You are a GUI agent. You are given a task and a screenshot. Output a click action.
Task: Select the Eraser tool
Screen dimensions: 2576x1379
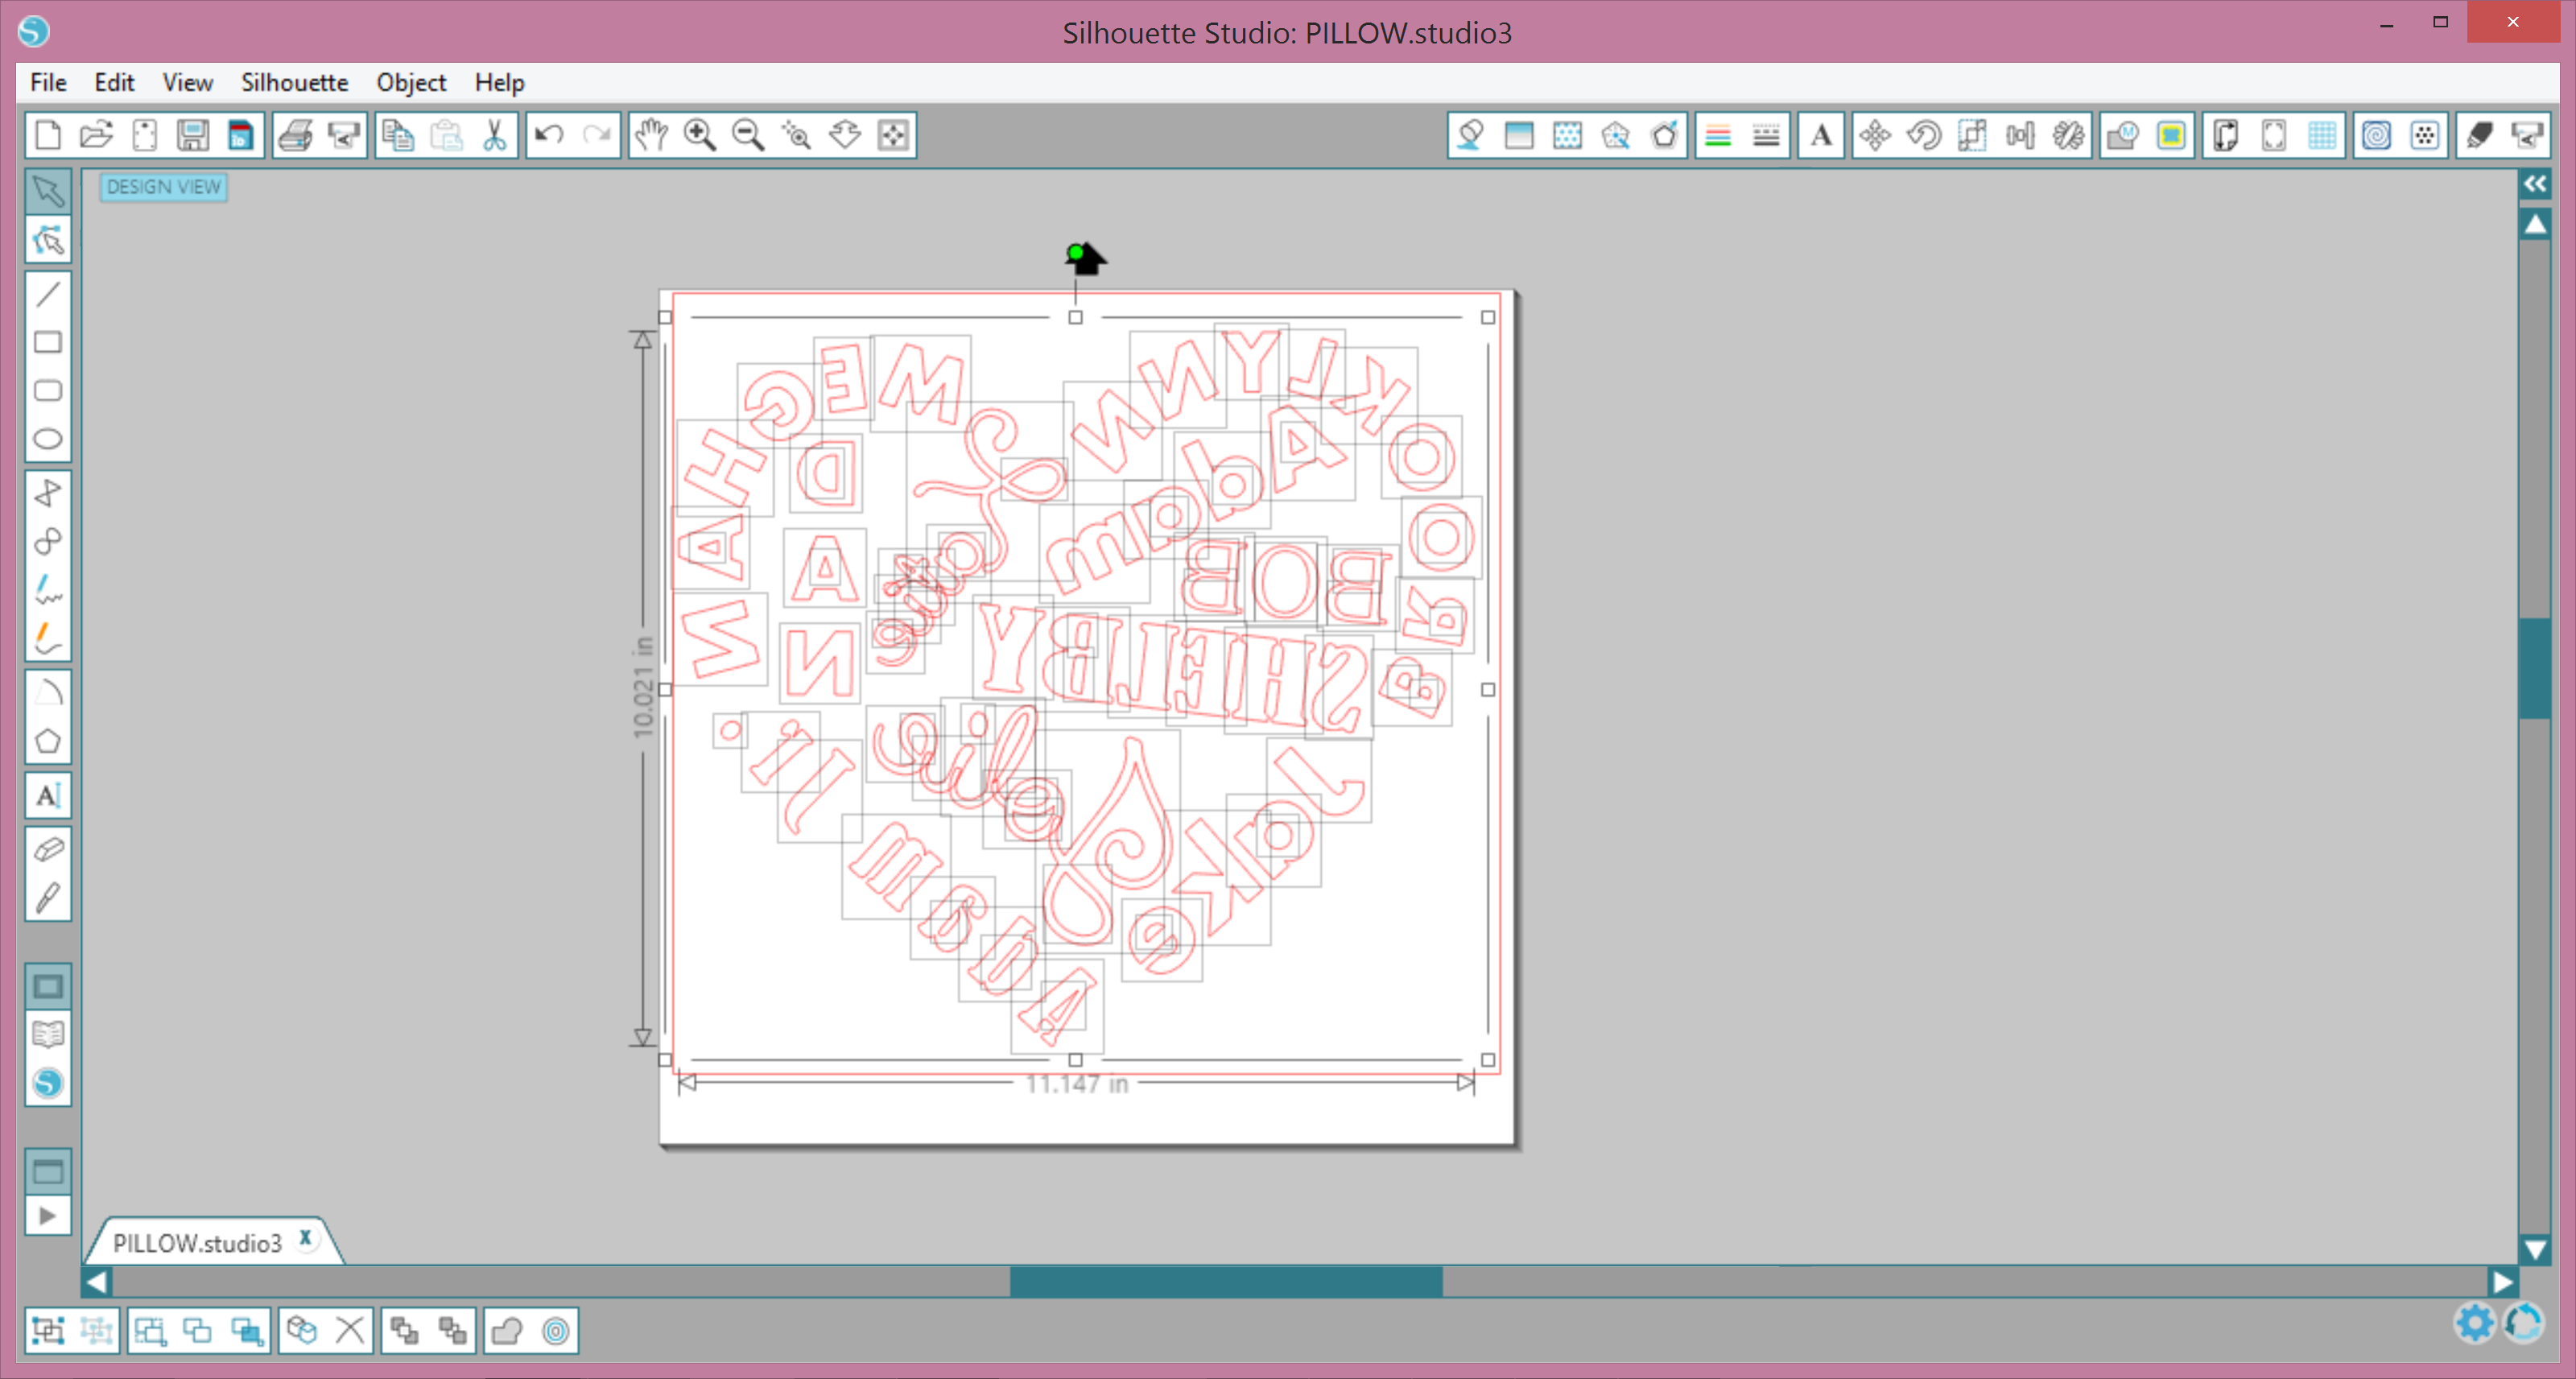48,850
